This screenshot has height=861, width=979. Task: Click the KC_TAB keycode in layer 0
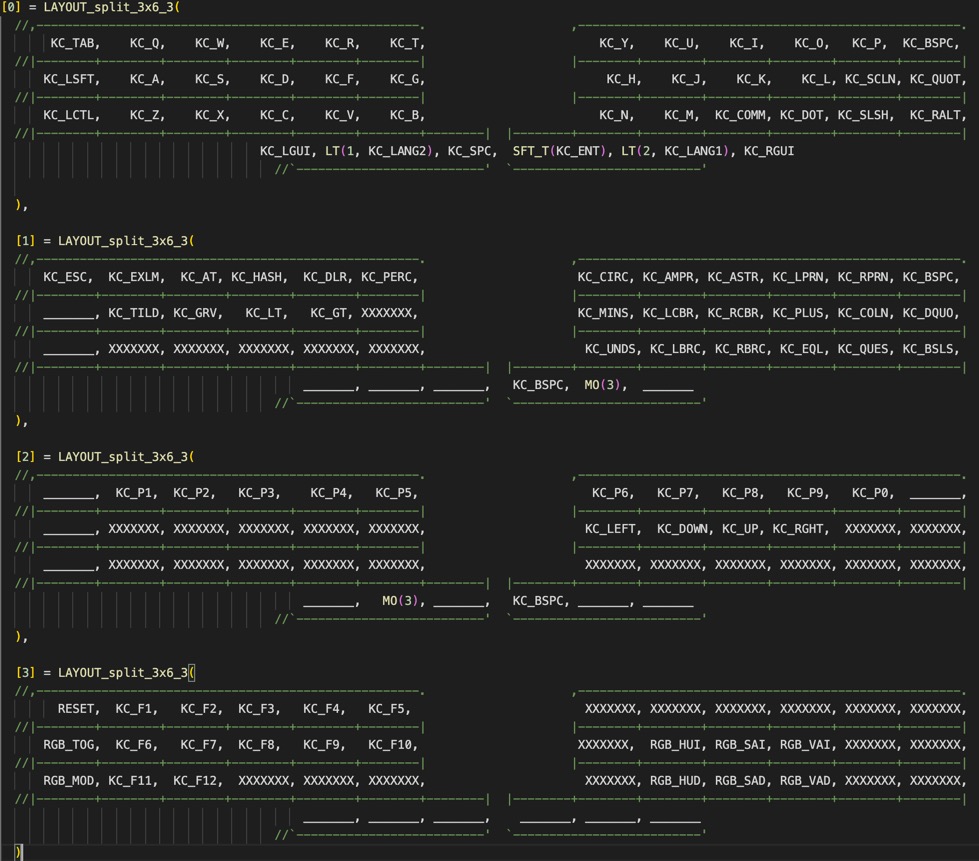(x=72, y=43)
